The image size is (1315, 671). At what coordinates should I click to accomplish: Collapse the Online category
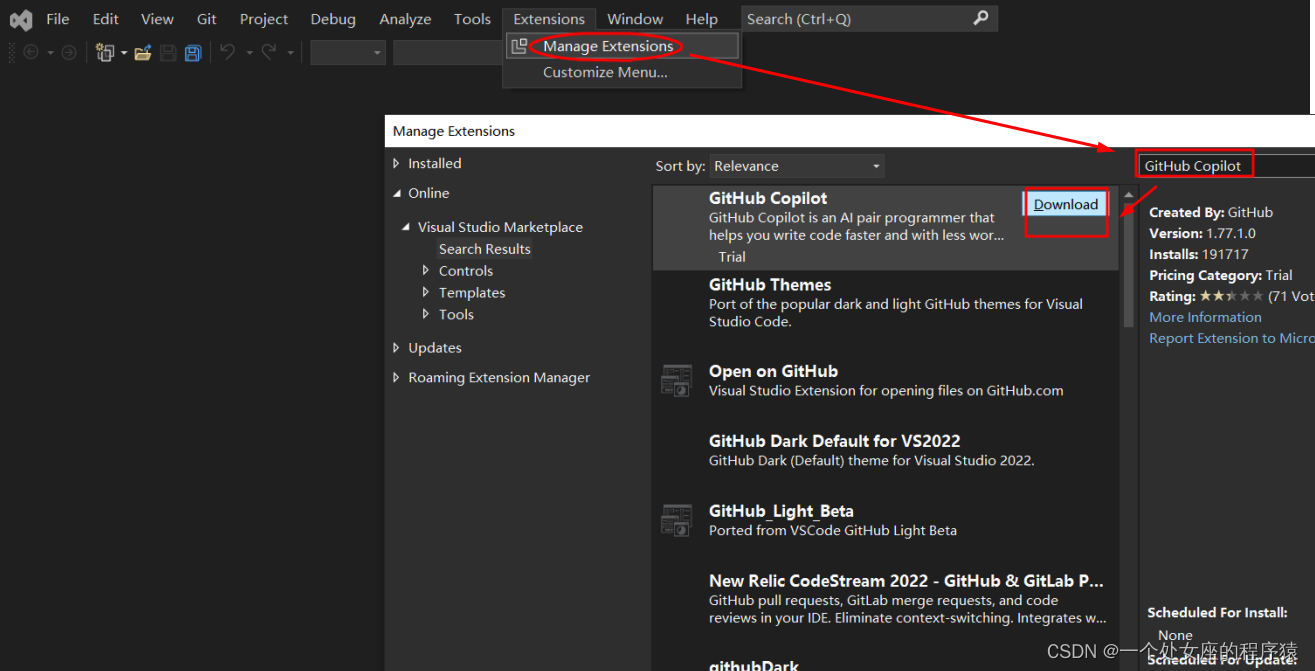coord(396,193)
